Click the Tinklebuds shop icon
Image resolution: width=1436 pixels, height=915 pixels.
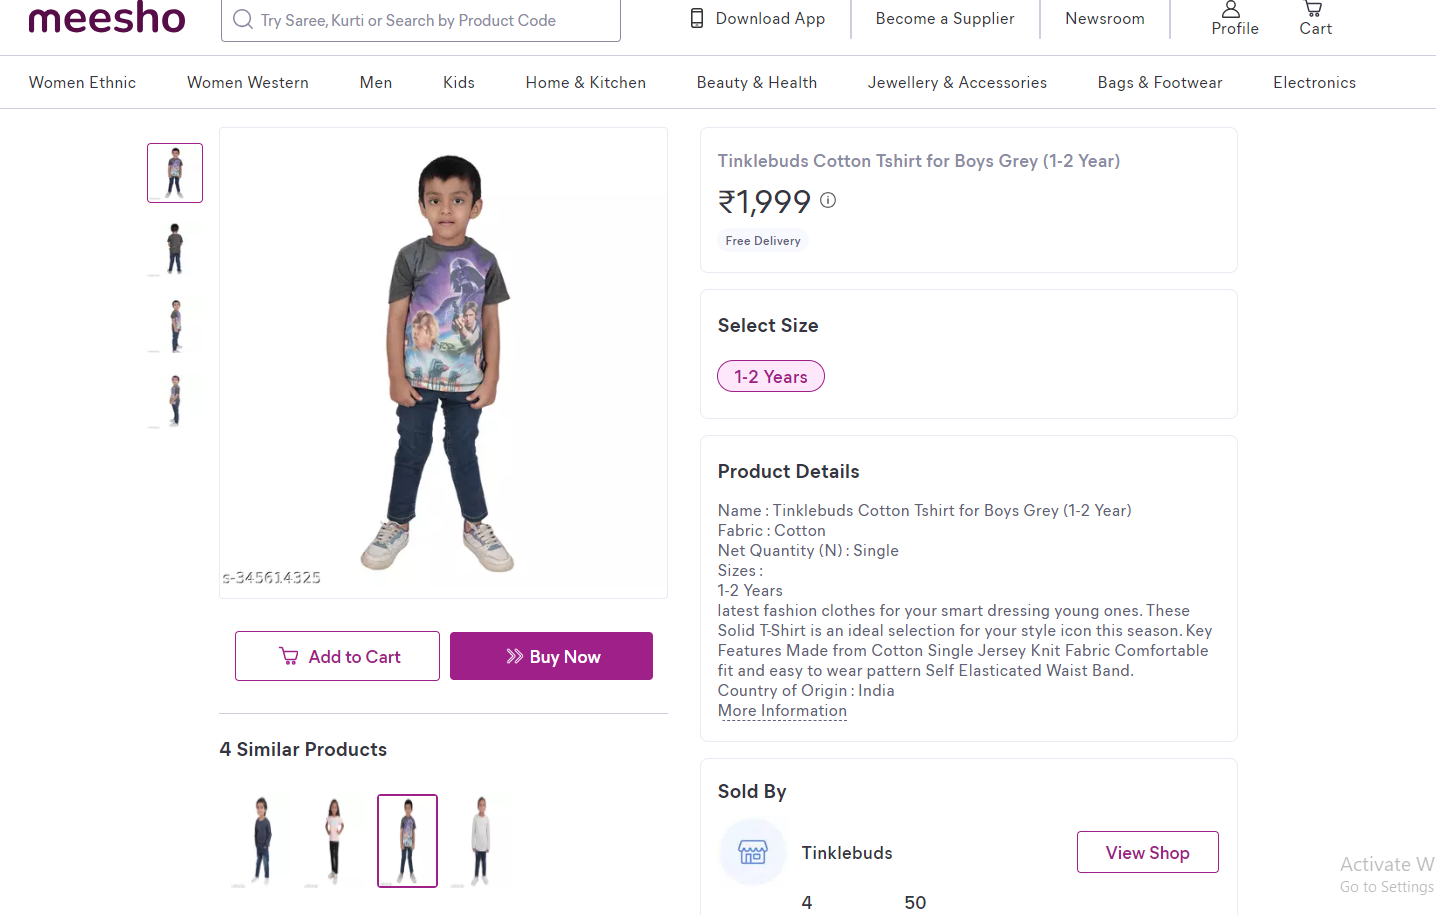click(x=753, y=852)
